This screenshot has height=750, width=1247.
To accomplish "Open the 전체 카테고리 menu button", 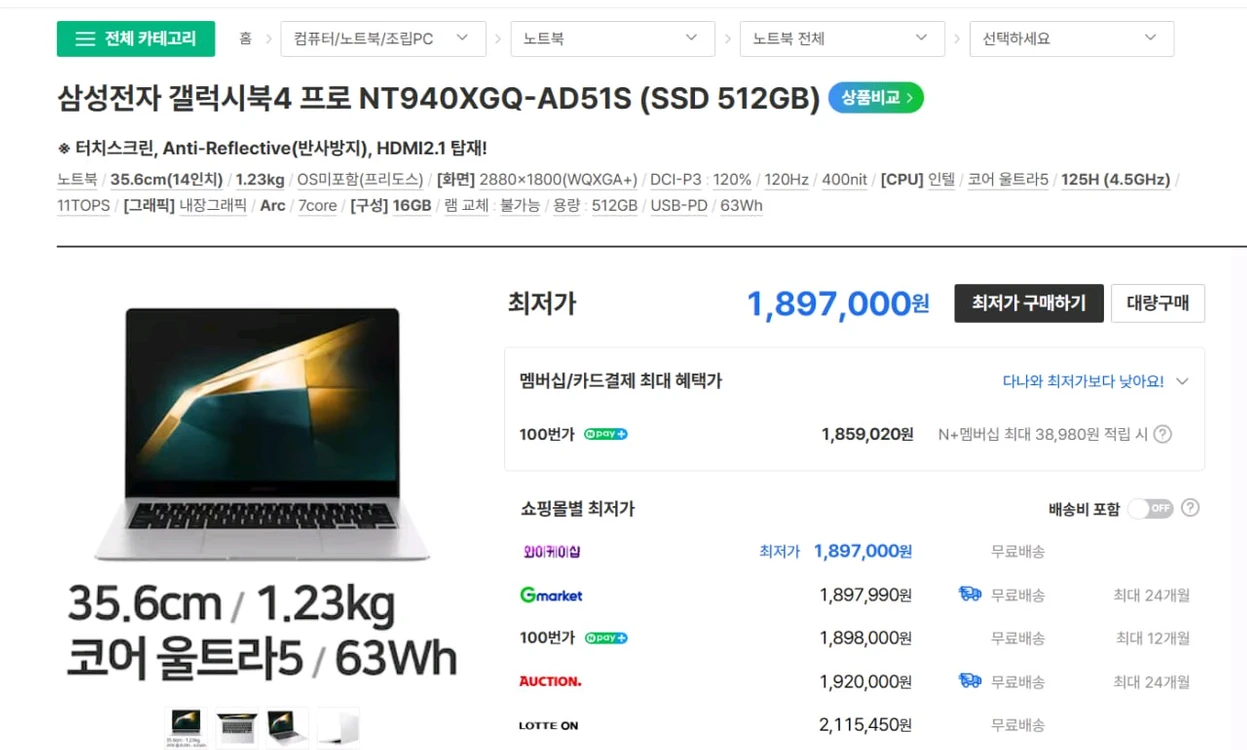I will 135,39.
